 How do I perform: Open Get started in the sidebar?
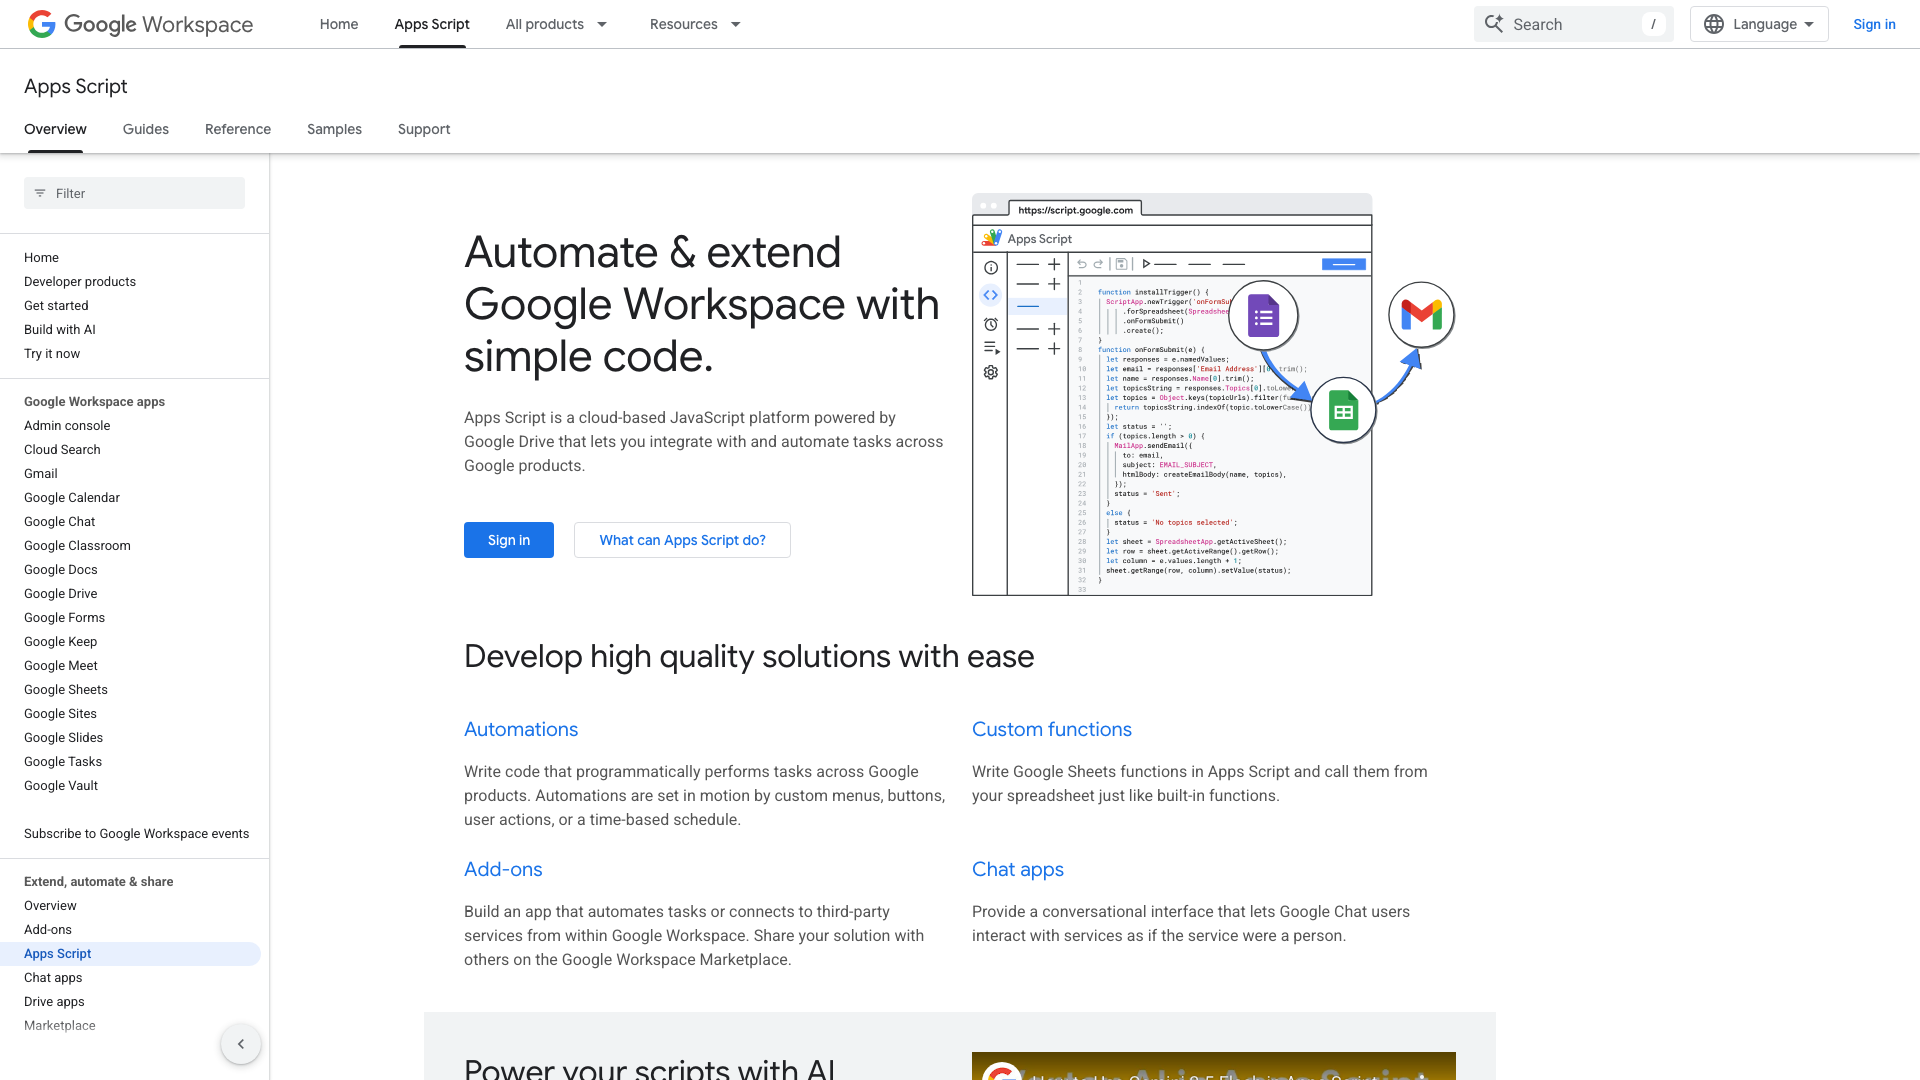56,305
